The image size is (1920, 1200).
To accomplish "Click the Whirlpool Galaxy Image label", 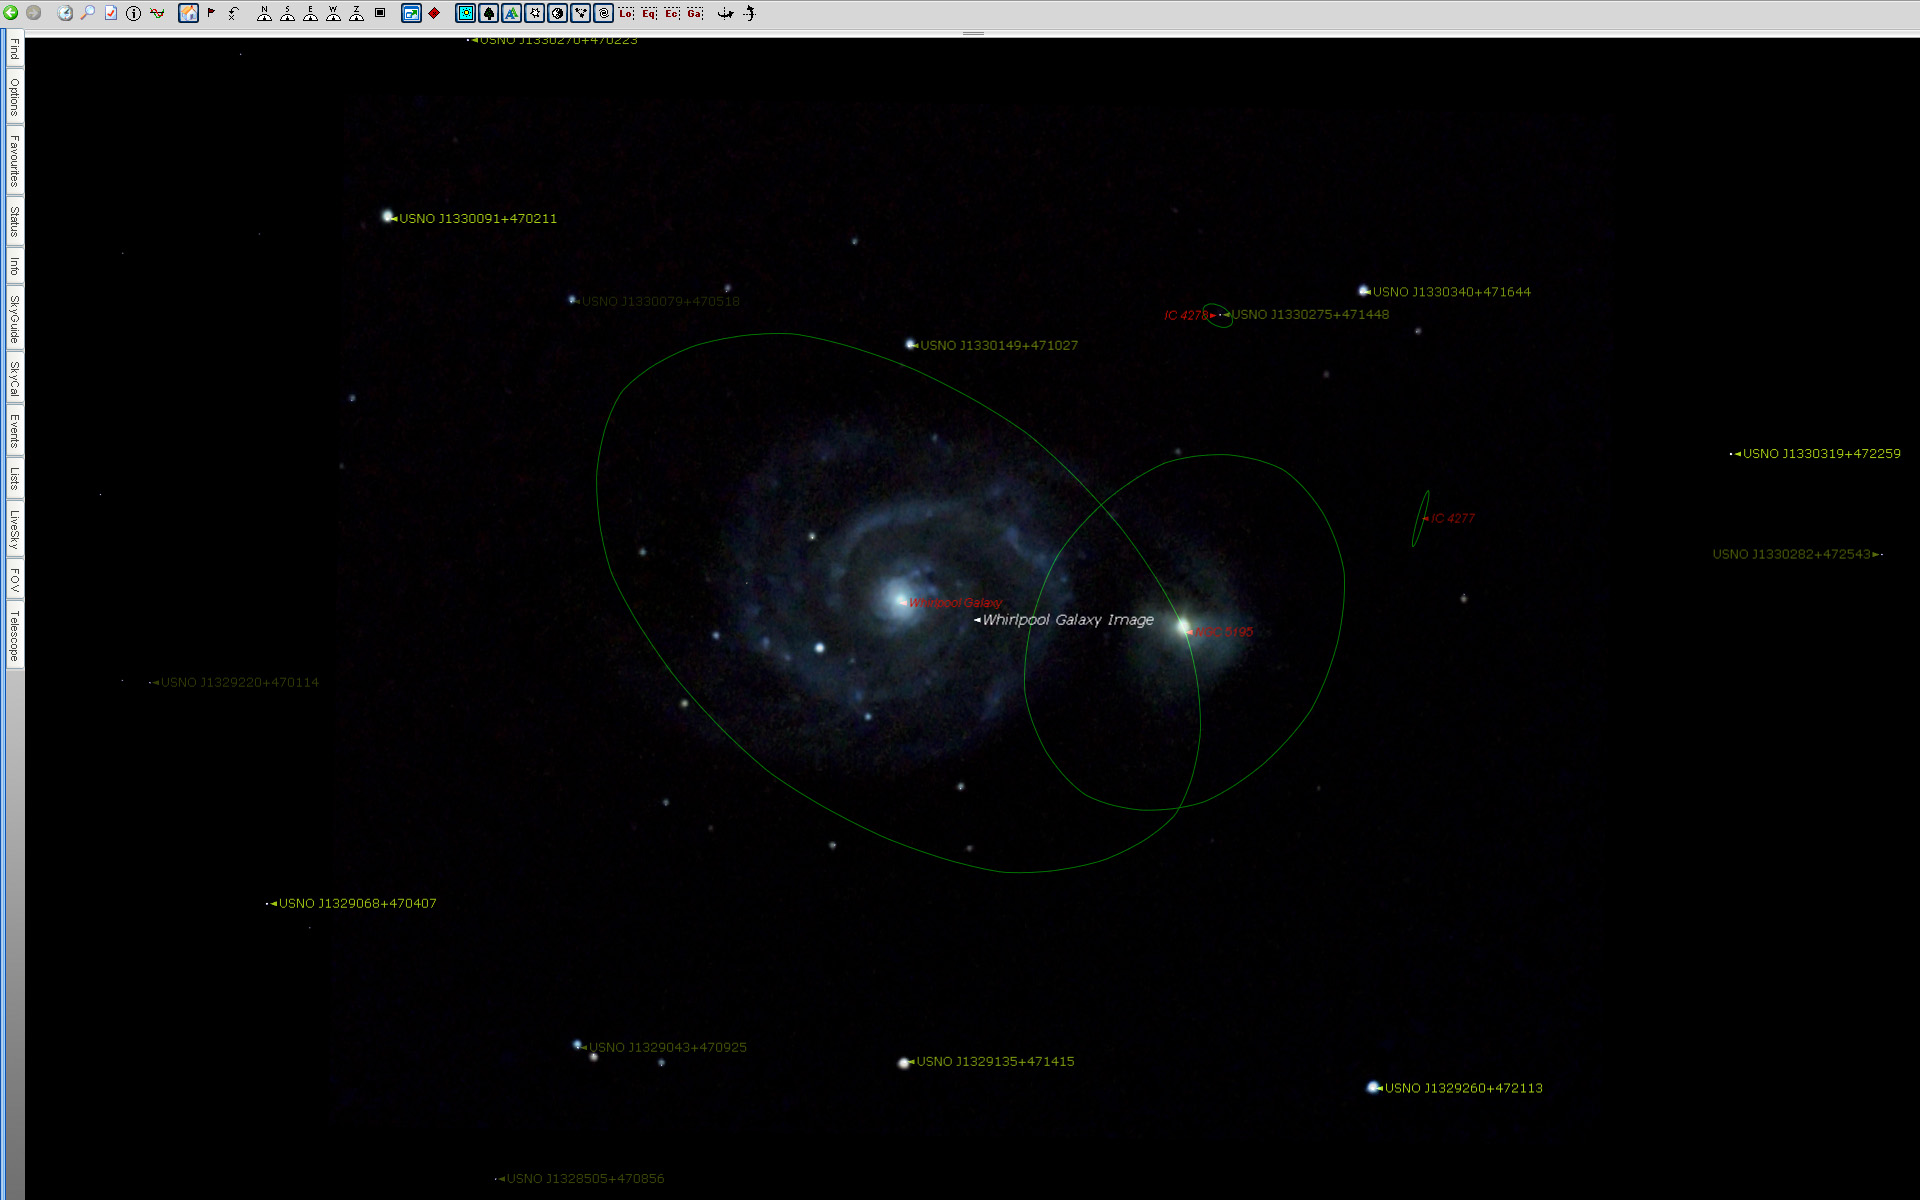I will (x=1067, y=620).
